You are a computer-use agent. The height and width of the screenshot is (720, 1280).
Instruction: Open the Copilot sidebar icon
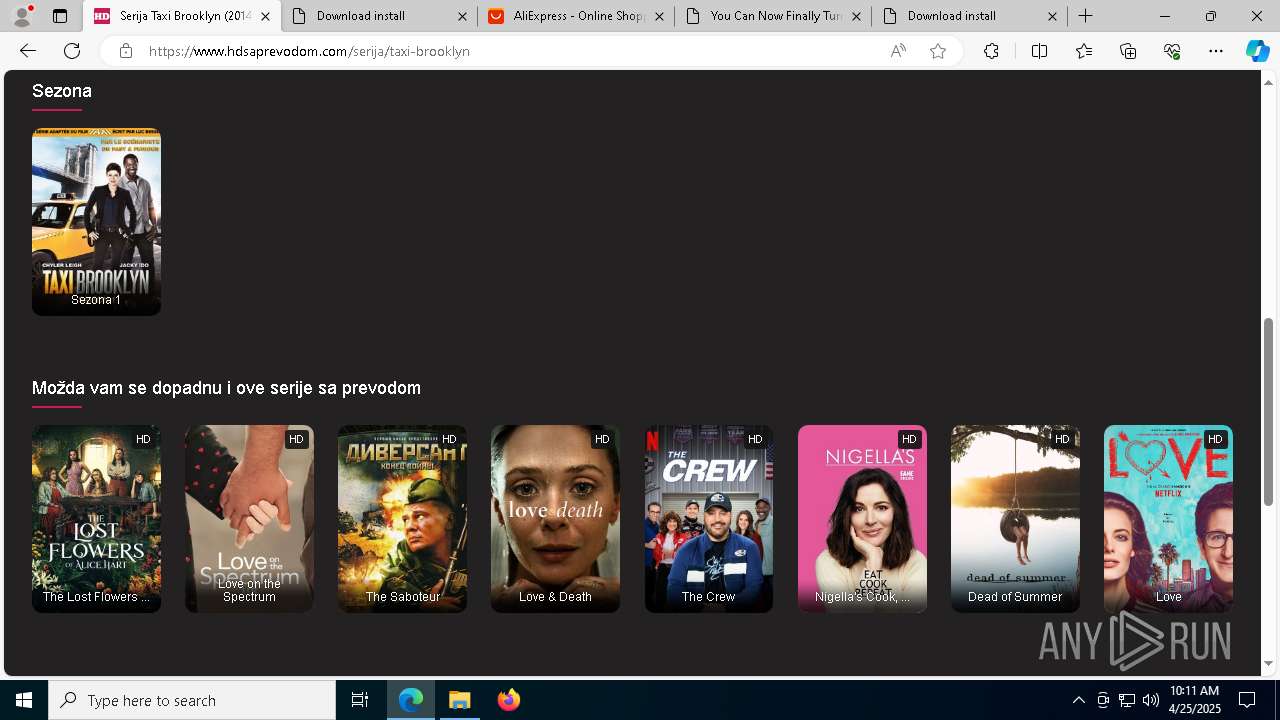click(1257, 51)
